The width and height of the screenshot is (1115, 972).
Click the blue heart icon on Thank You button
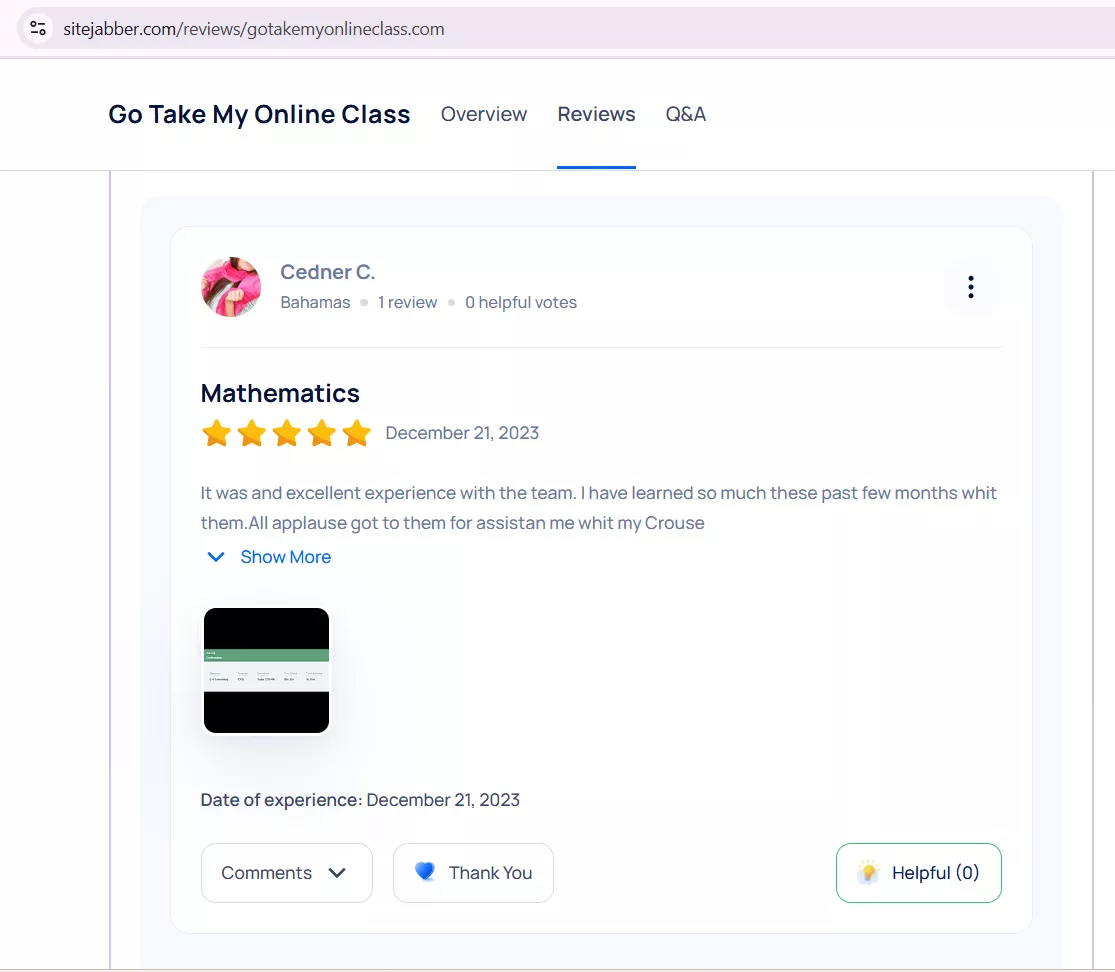425,872
